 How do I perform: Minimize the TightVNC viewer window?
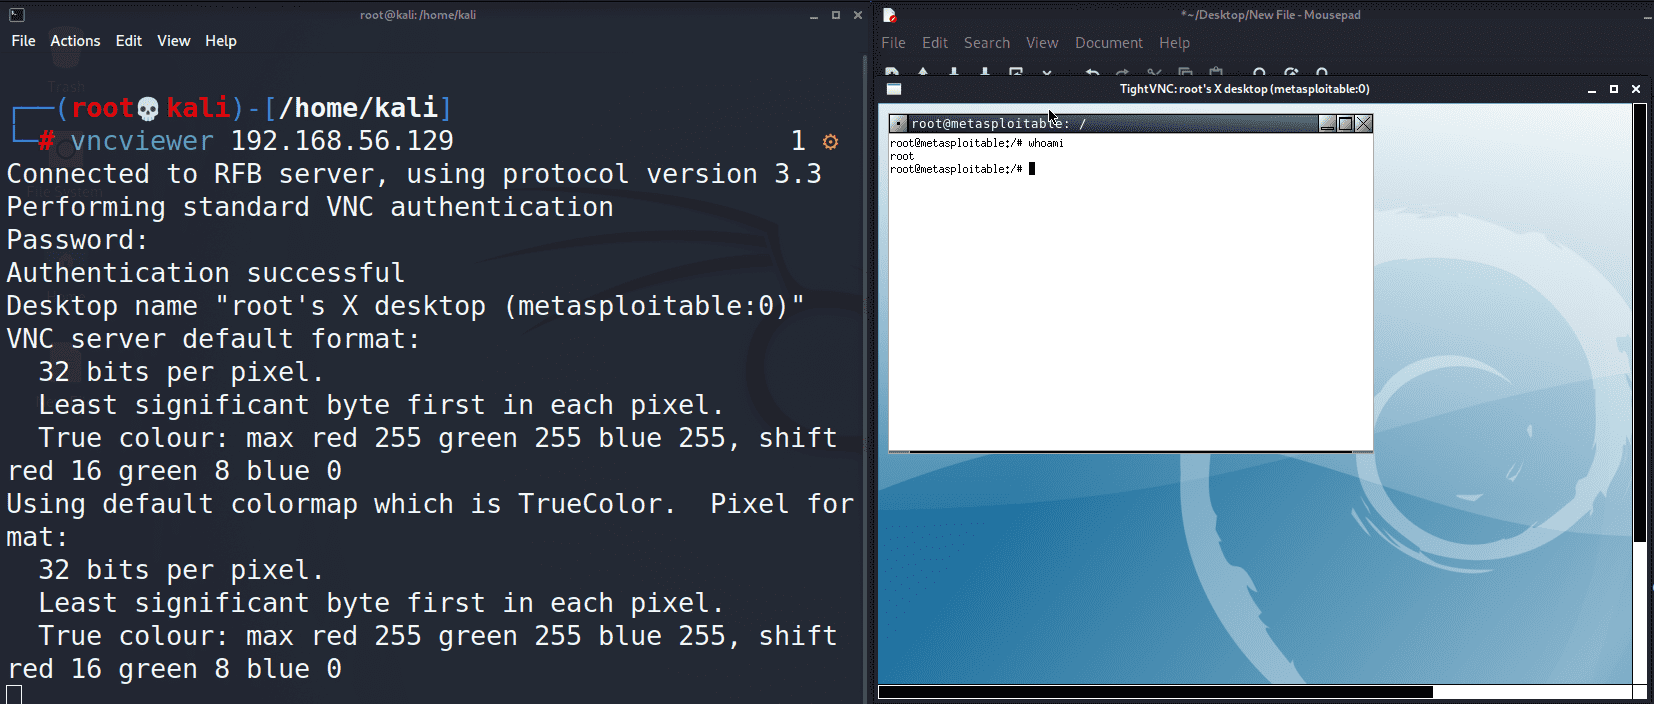point(1591,89)
